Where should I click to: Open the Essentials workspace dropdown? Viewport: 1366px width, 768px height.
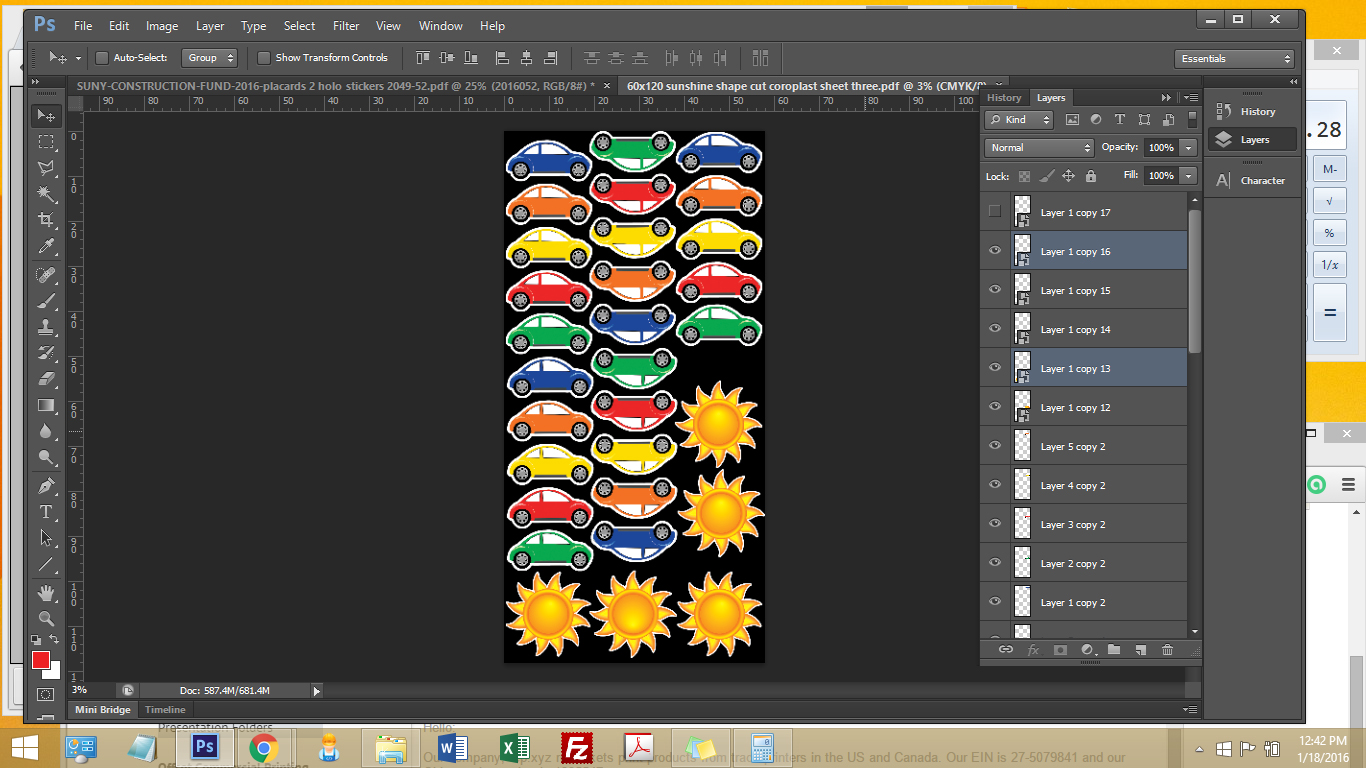(x=1234, y=59)
